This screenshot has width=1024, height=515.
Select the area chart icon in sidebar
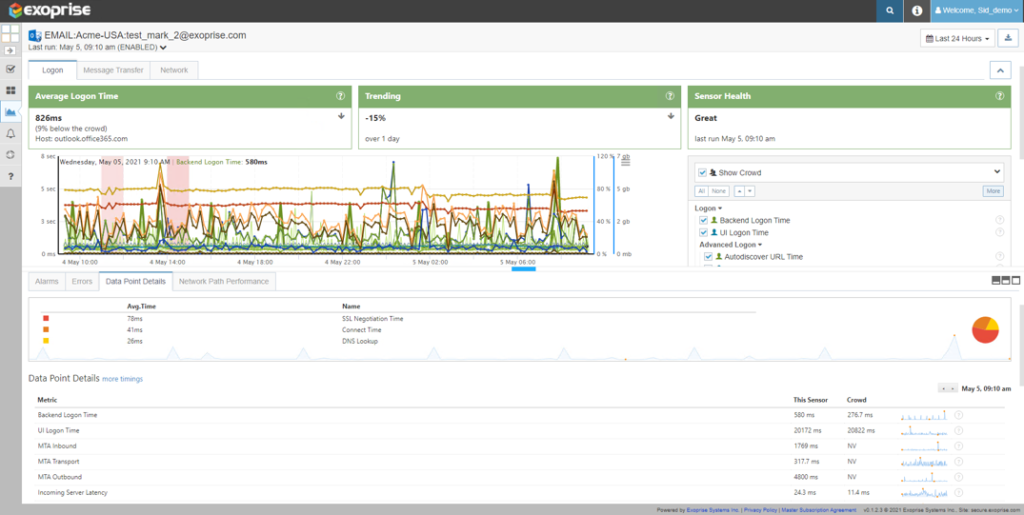[10, 112]
